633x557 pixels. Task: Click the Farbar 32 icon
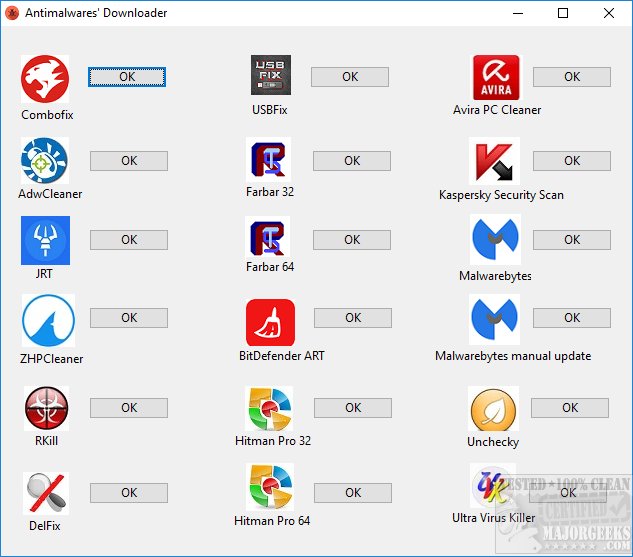tap(268, 159)
